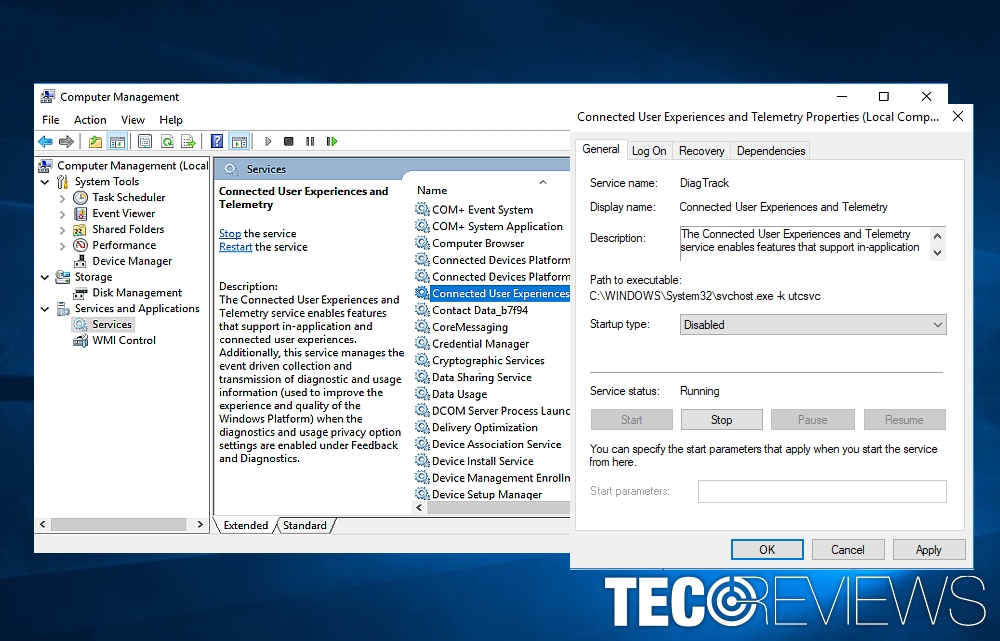Click Cancel in the Properties dialog
The width and height of the screenshot is (1000, 641).
(x=848, y=550)
